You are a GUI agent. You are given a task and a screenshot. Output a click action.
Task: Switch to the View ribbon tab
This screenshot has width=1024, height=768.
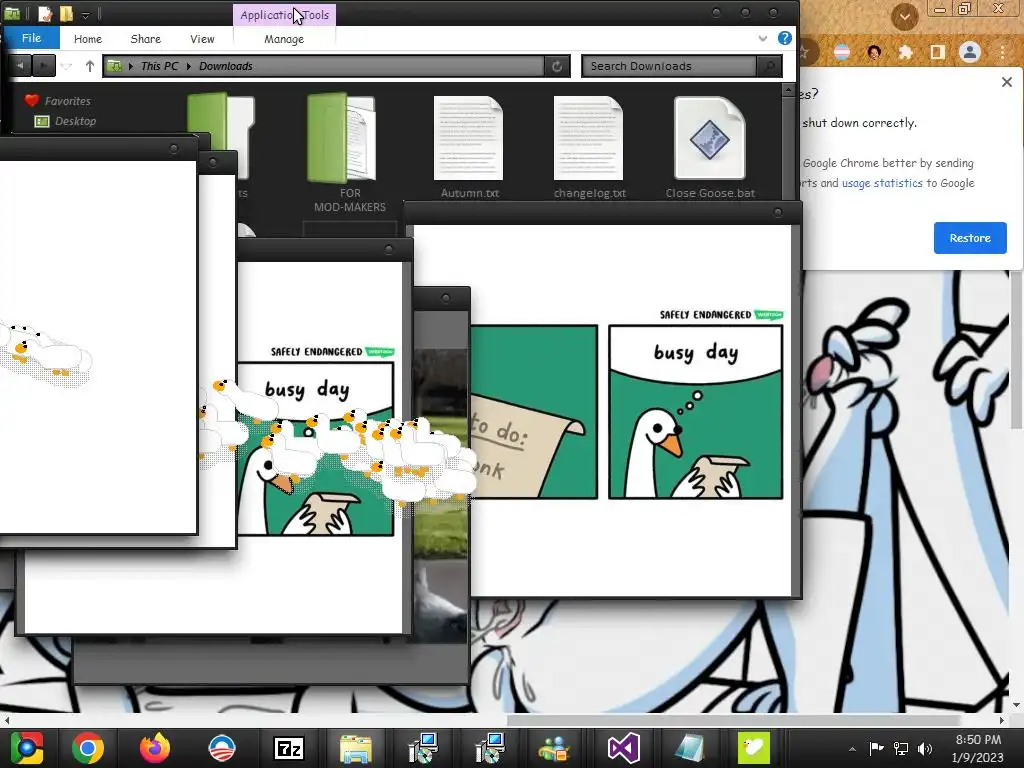202,39
